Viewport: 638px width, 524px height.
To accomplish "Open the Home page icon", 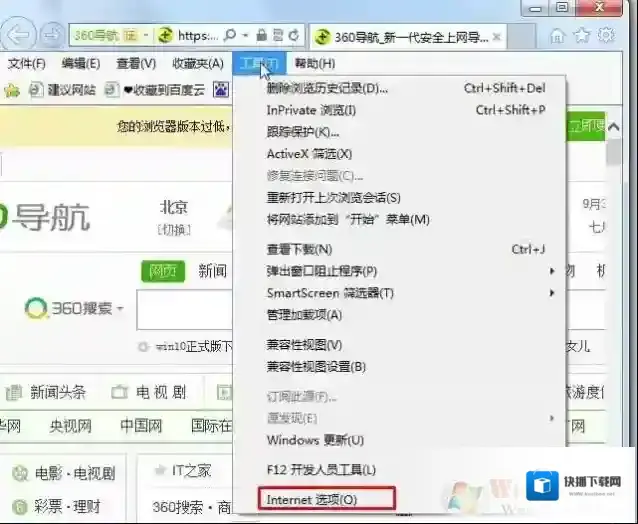I will pyautogui.click(x=558, y=36).
